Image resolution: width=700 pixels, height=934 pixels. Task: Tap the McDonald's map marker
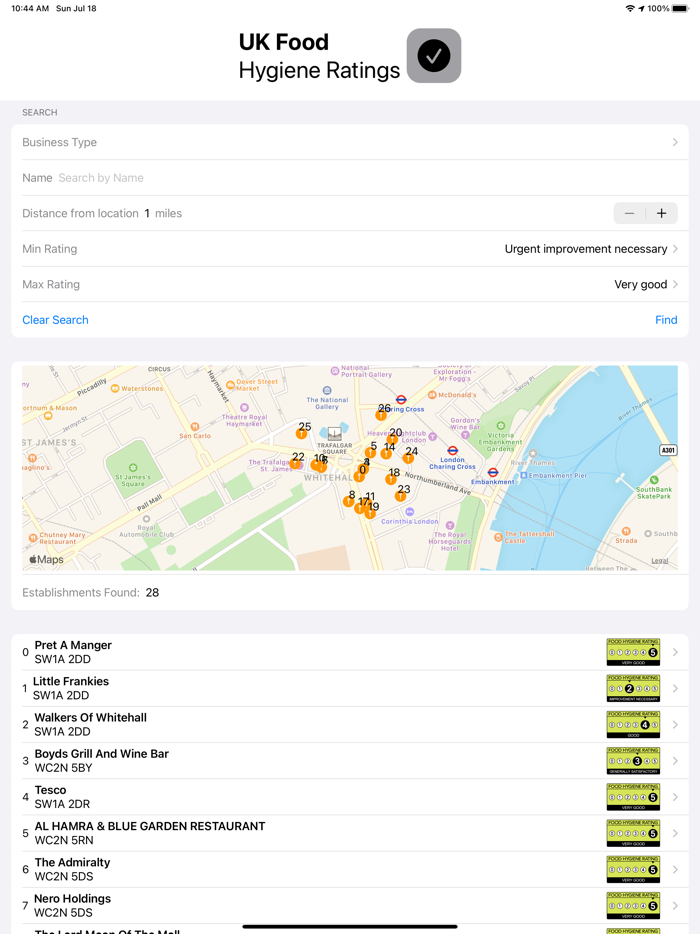[x=433, y=395]
